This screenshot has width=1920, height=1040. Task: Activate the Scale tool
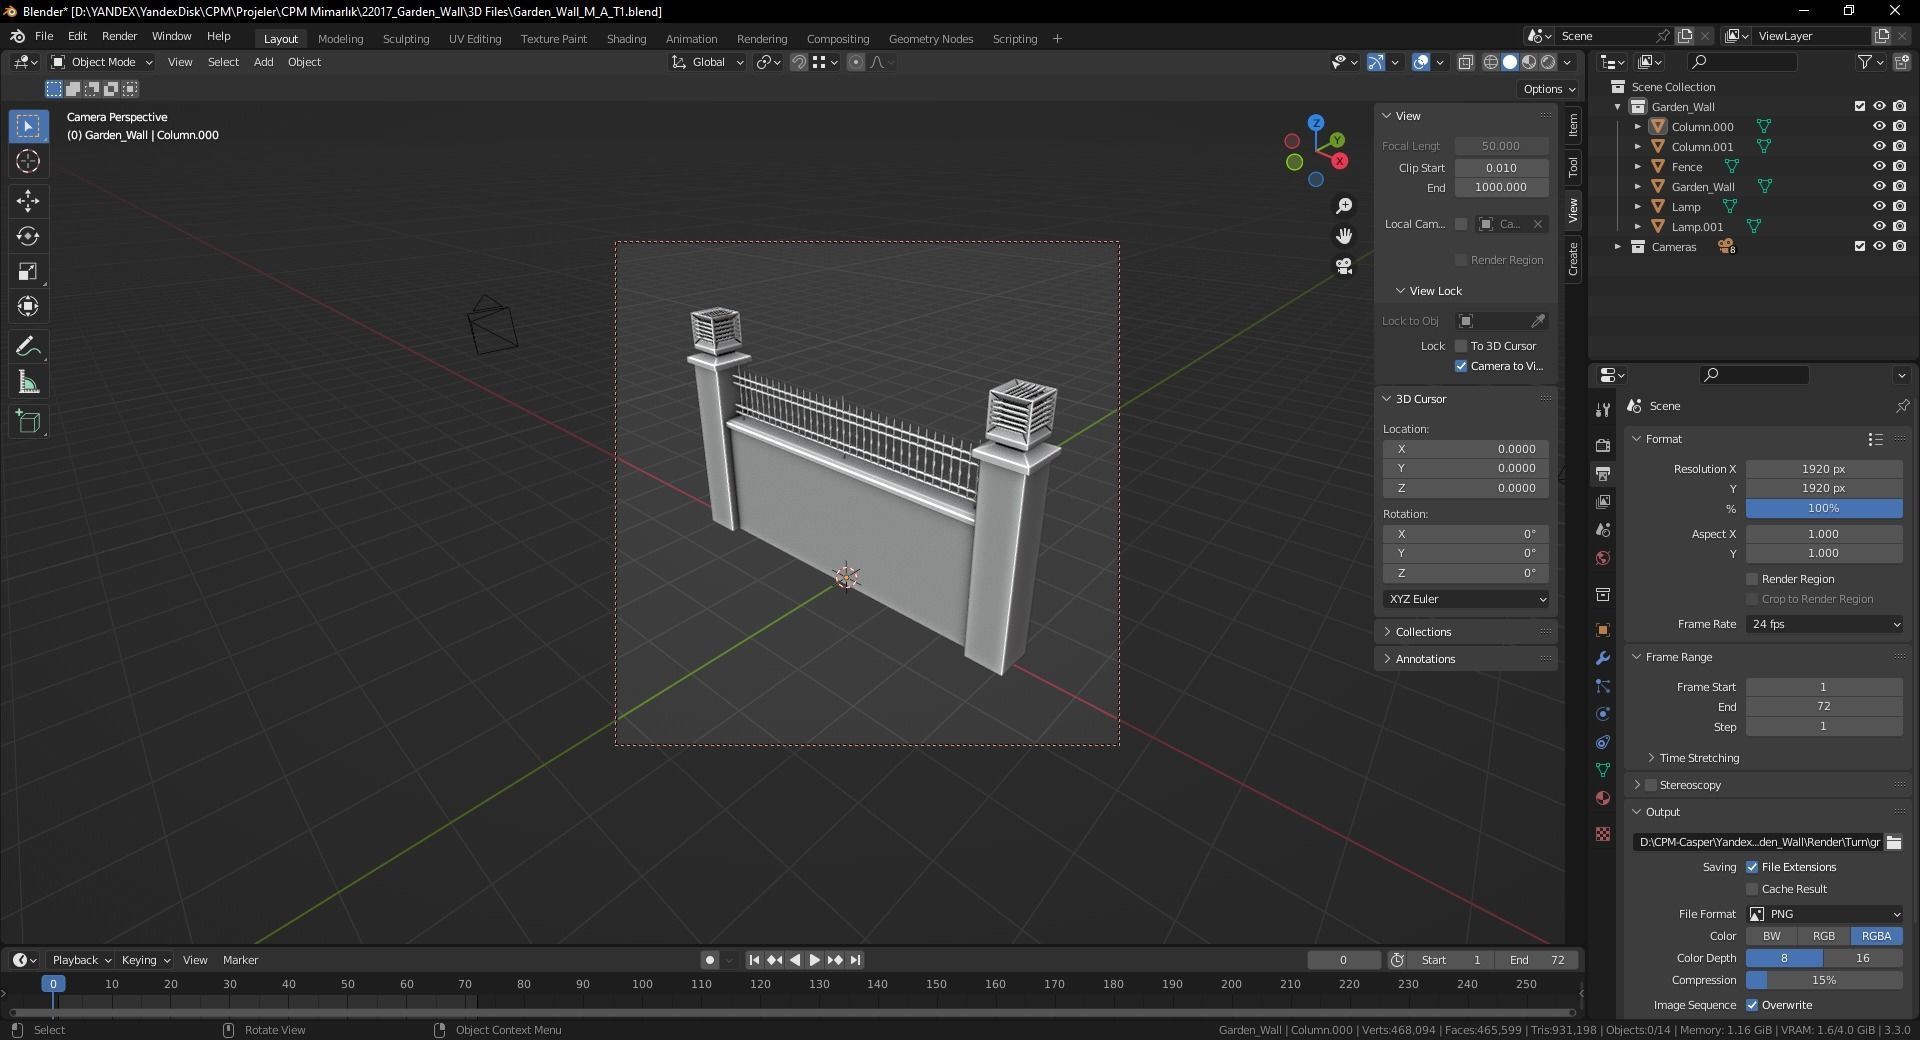point(28,271)
